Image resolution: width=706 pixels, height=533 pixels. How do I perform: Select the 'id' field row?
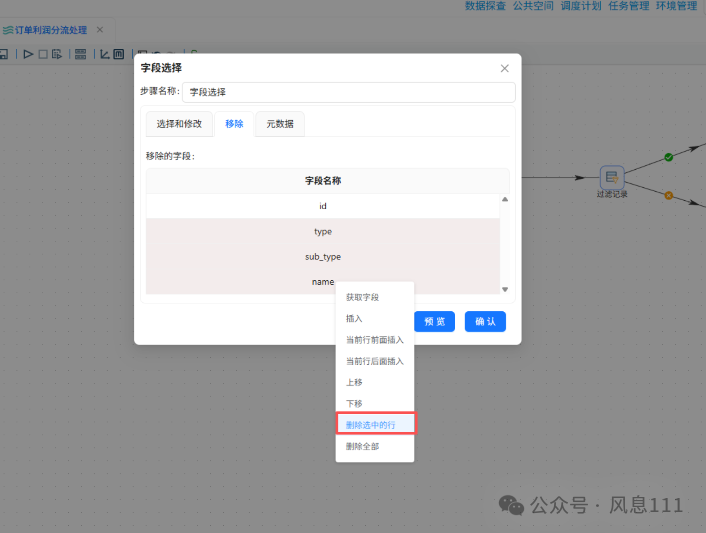[x=323, y=206]
